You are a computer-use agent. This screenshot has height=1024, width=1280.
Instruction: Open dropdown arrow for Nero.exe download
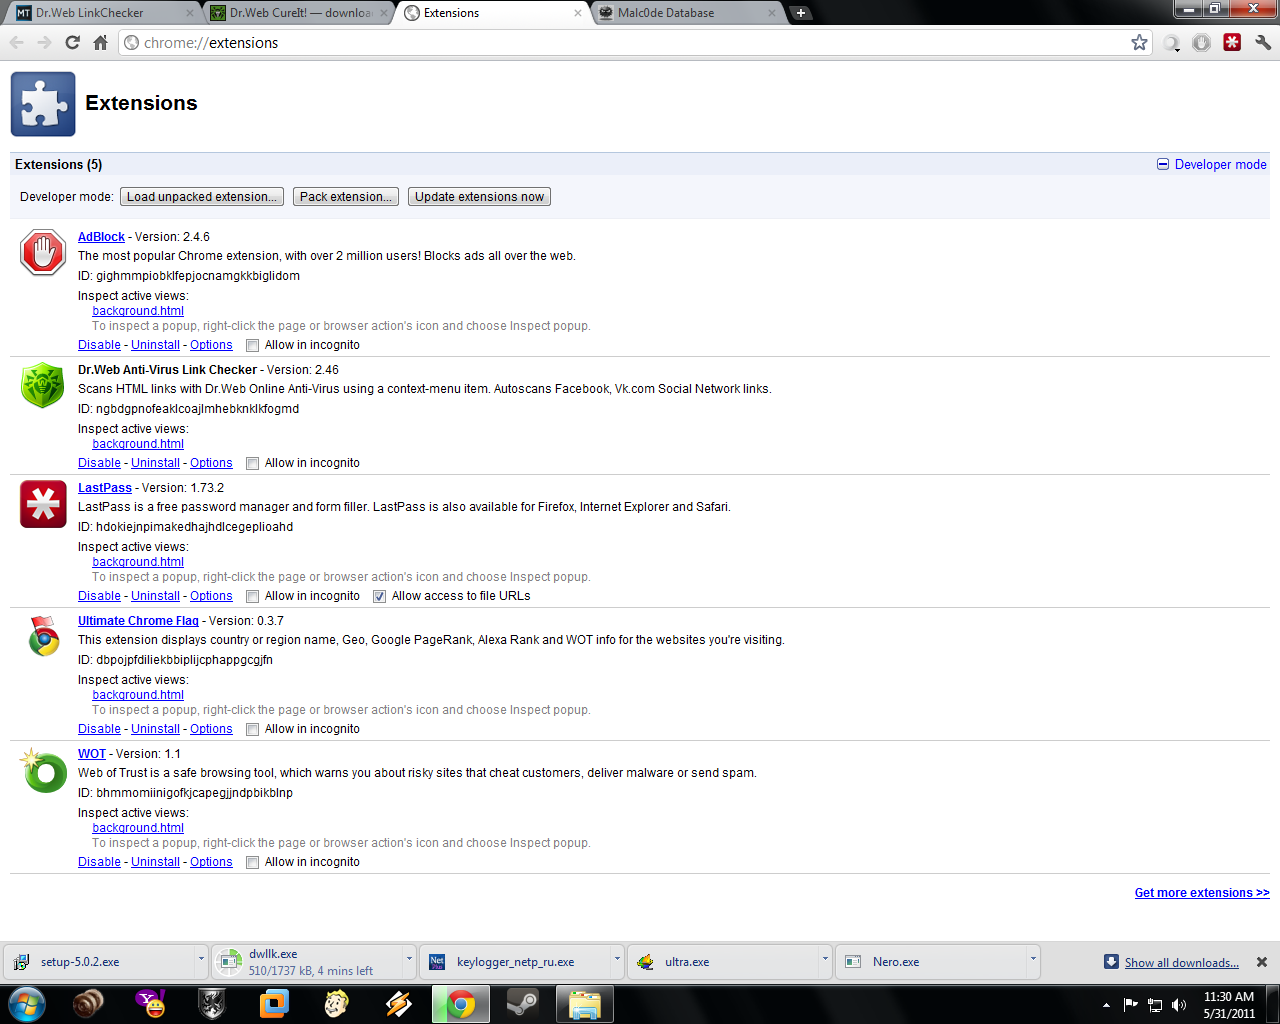click(1033, 960)
